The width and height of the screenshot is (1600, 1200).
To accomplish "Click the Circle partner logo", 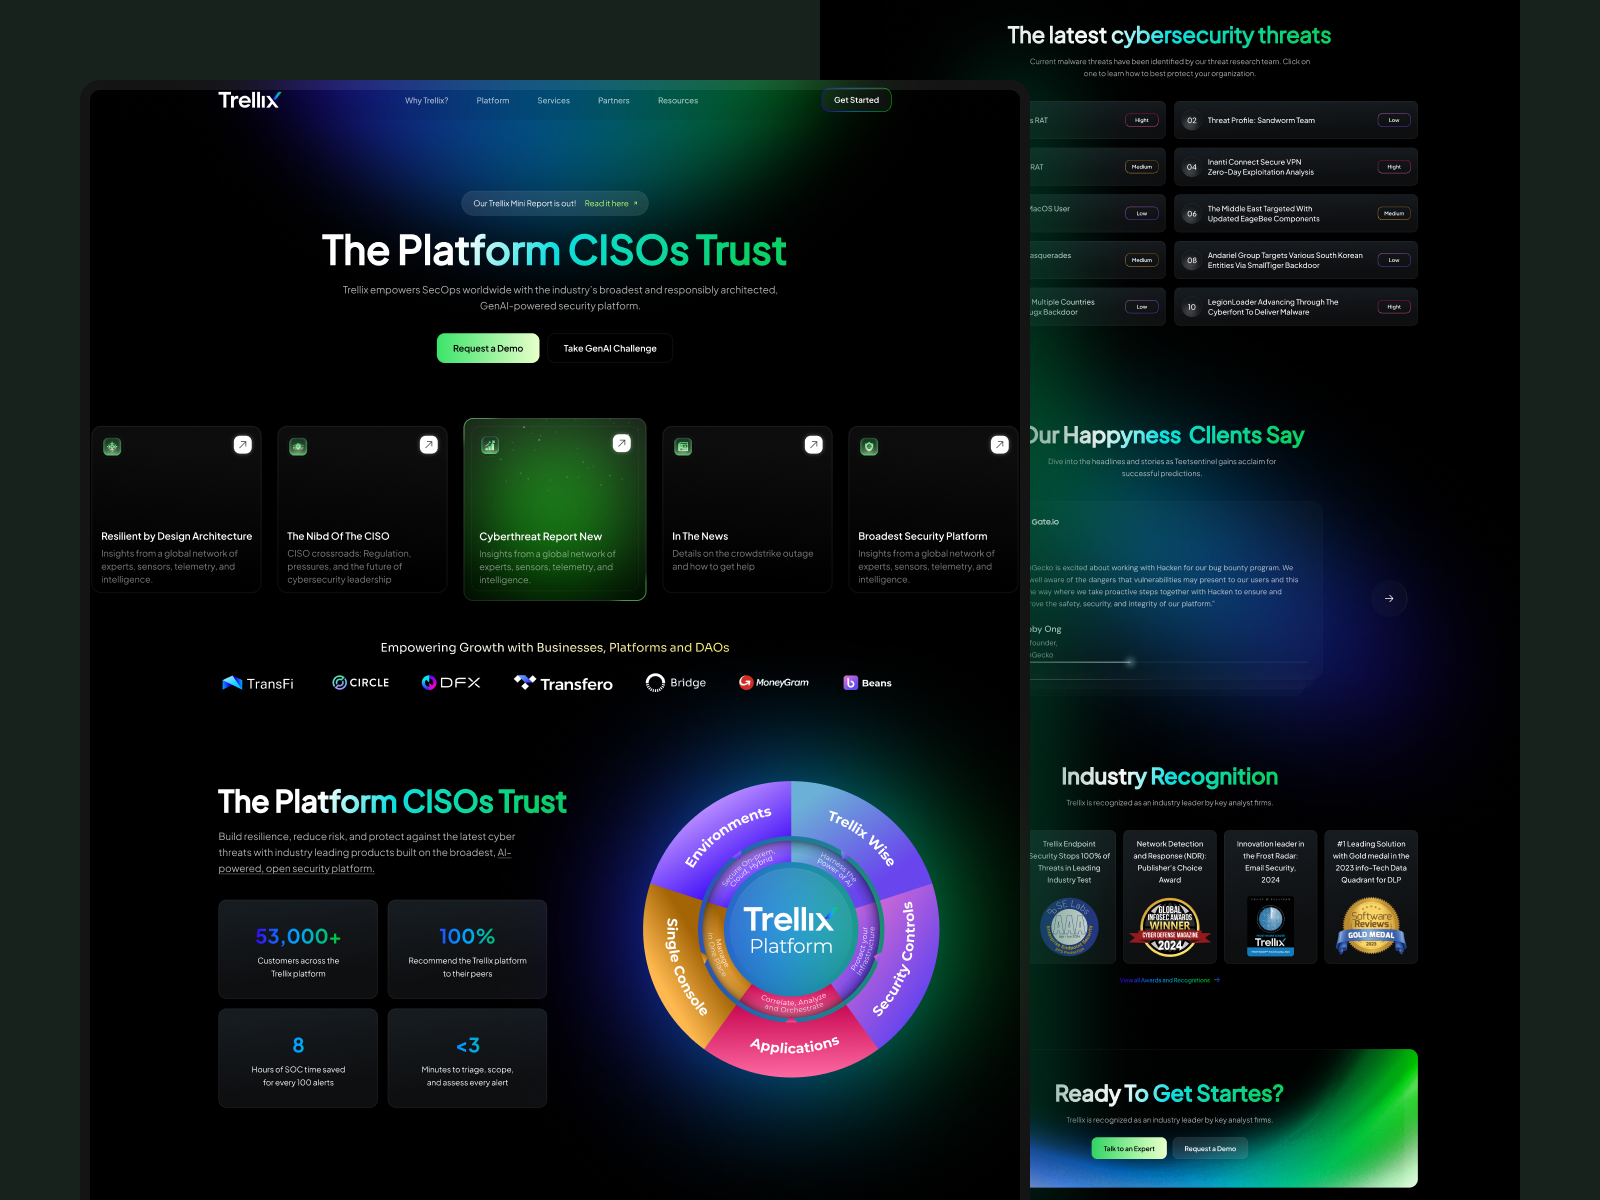I will [361, 682].
